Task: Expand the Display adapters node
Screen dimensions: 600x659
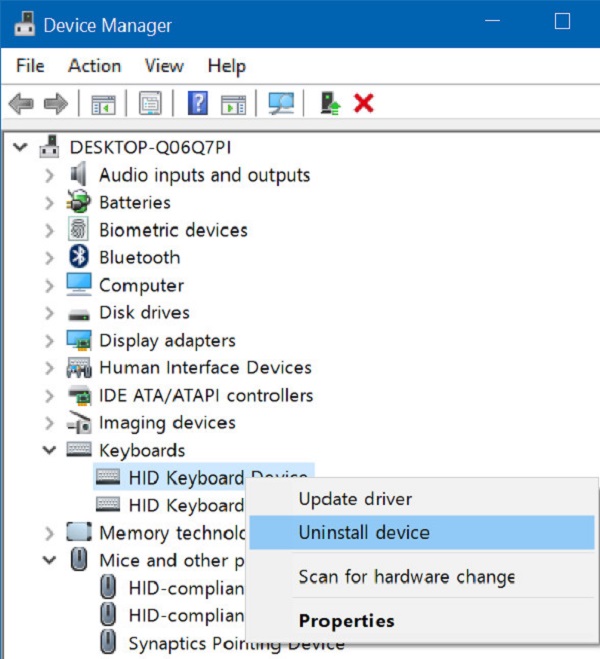Action: [x=49, y=341]
